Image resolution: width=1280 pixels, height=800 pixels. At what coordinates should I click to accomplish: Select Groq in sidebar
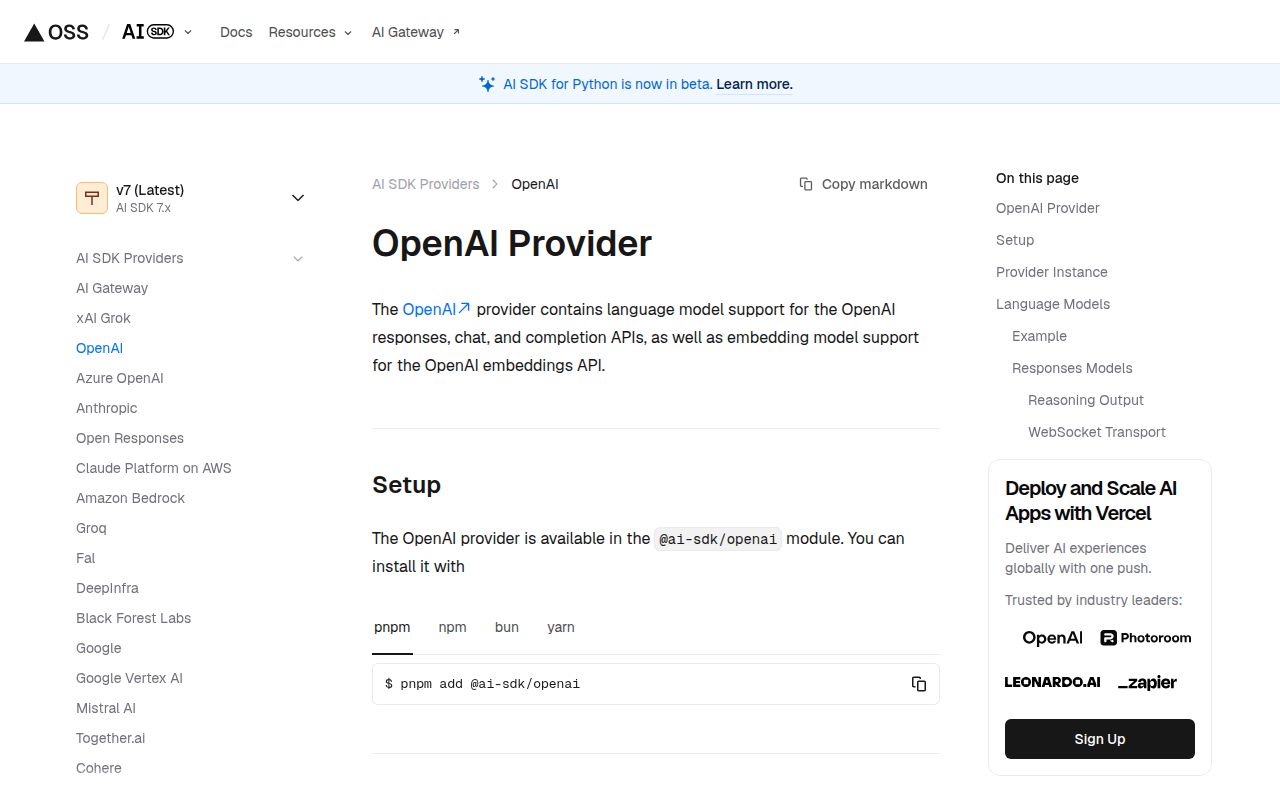(91, 528)
